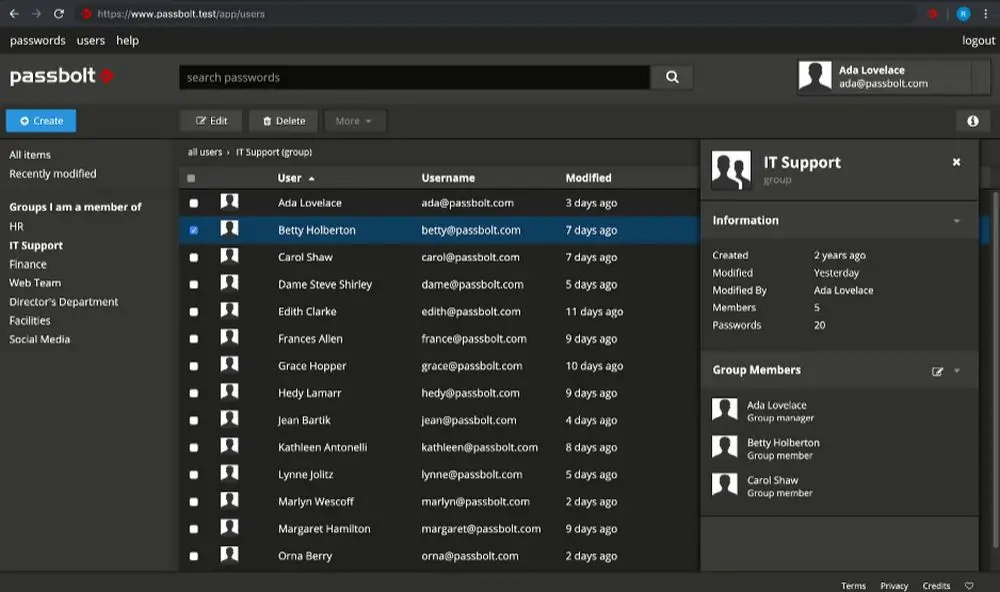Click avatar in Grace Hopper row
Viewport: 1000px width, 592px height.
pyautogui.click(x=230, y=364)
